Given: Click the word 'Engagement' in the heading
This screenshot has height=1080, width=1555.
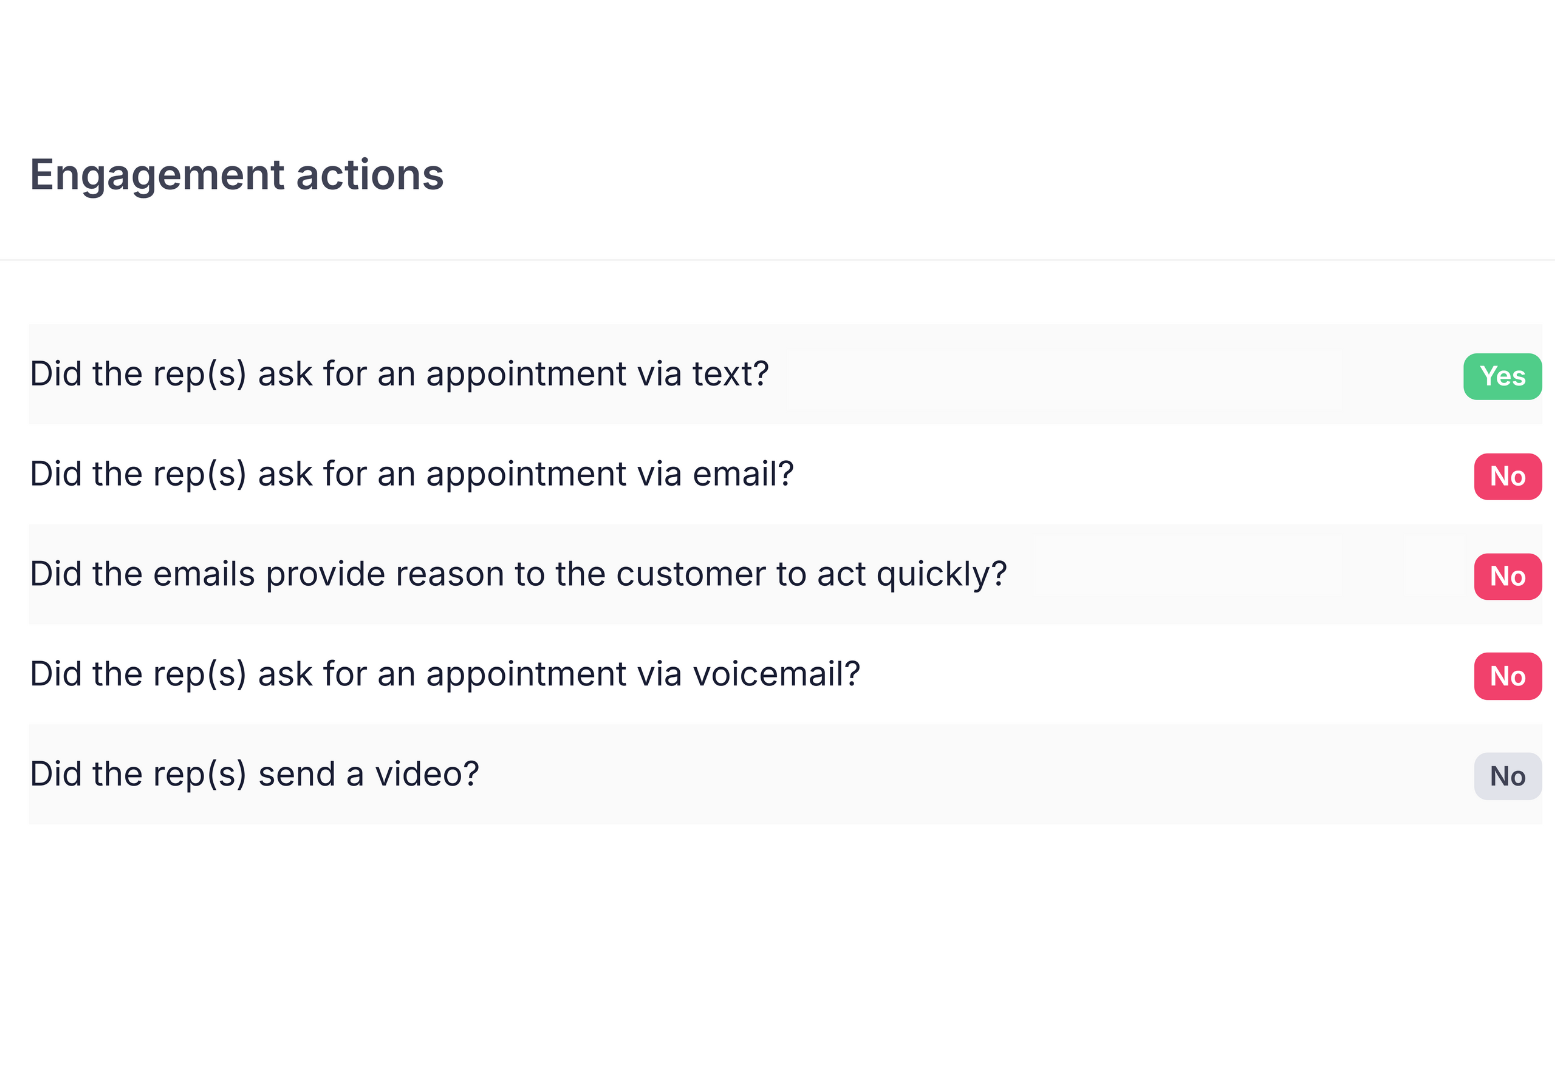Looking at the screenshot, I should (158, 176).
